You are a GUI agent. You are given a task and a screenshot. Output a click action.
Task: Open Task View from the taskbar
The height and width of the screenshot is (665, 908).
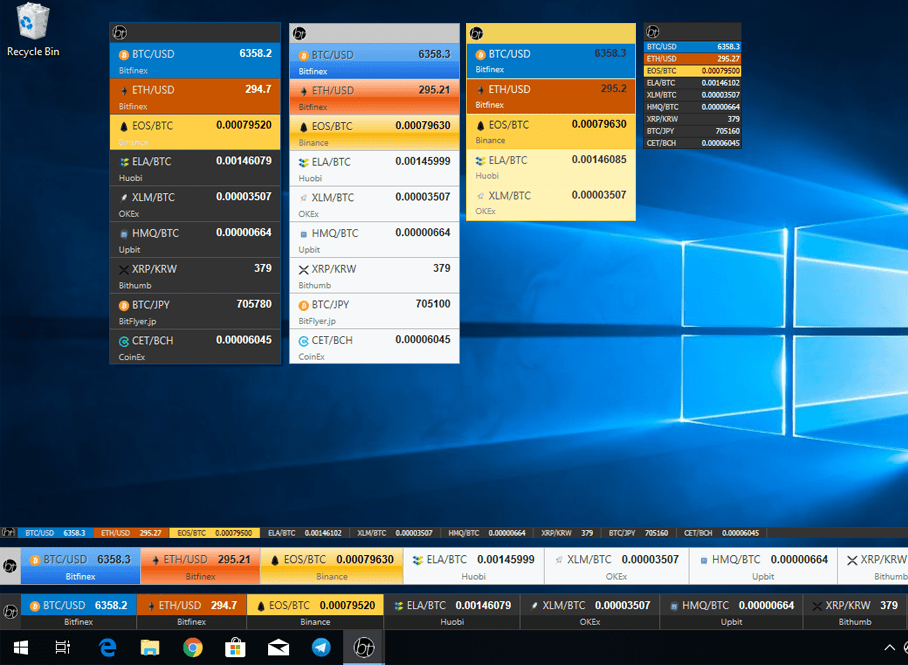point(63,647)
